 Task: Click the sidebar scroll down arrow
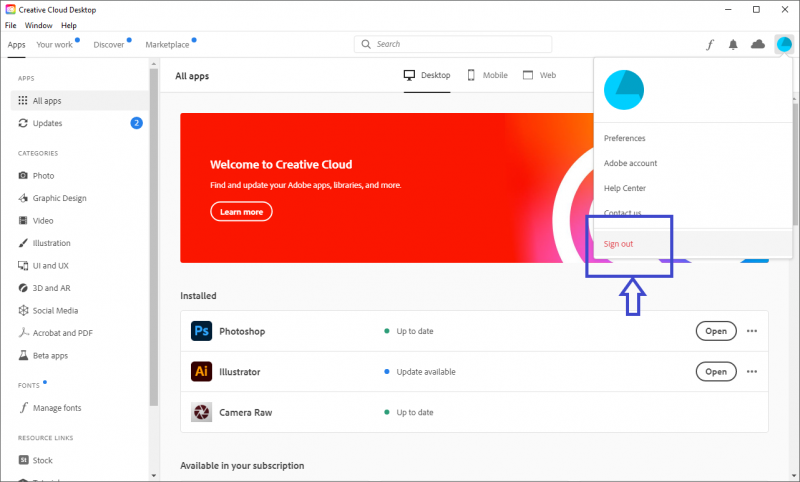click(x=154, y=476)
